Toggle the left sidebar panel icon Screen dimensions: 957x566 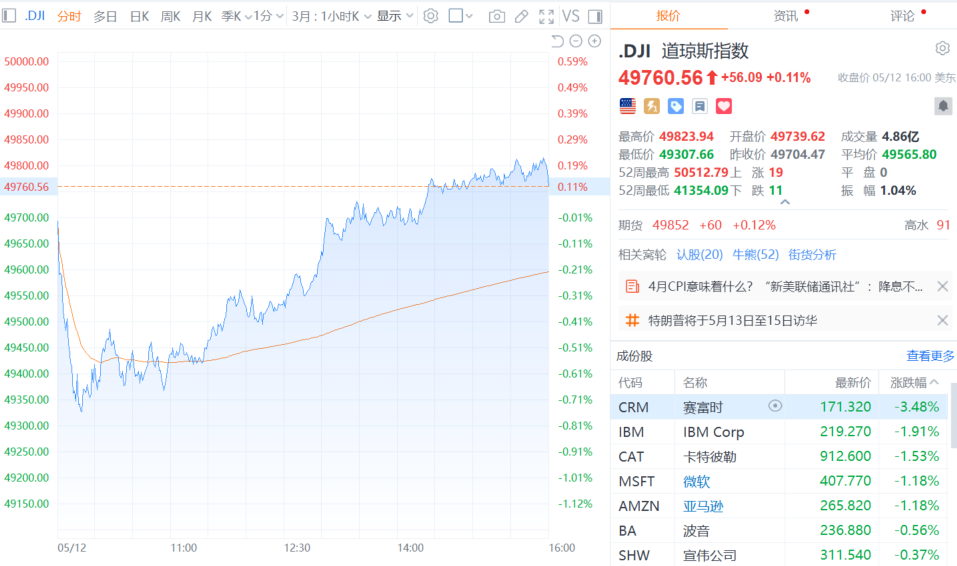9,16
